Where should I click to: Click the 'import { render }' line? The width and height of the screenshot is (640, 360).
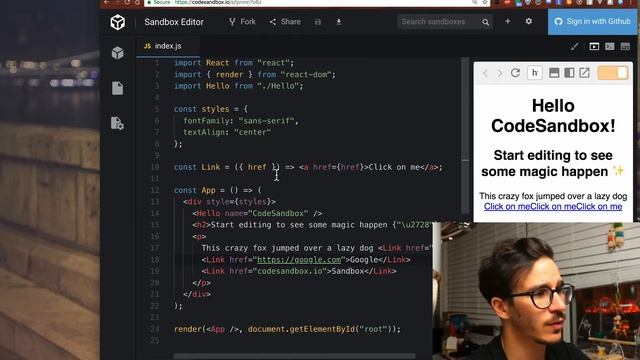click(x=255, y=74)
